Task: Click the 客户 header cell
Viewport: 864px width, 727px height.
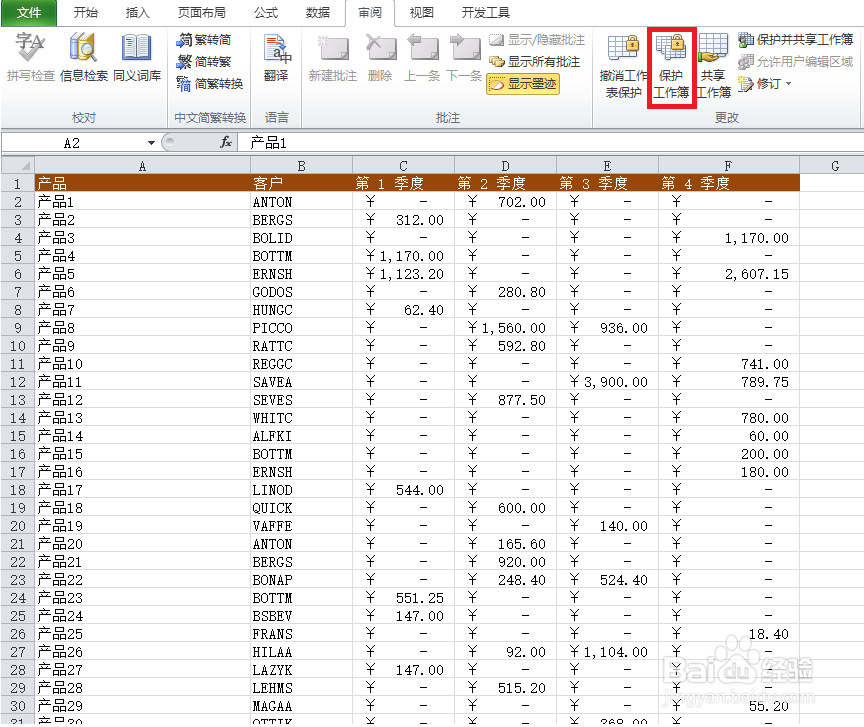Action: pos(301,184)
